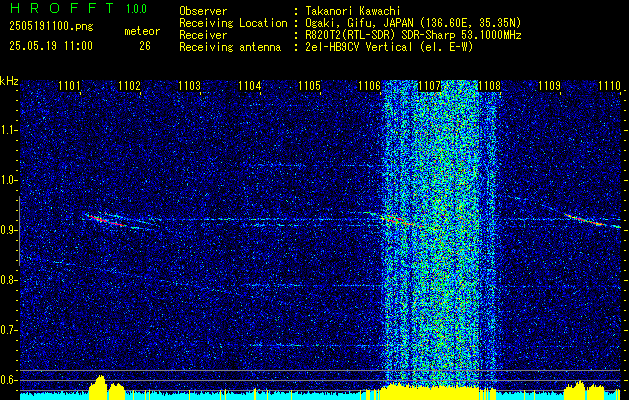Click the filename 2505191100.png
This screenshot has height=400, width=629.
coord(51,27)
